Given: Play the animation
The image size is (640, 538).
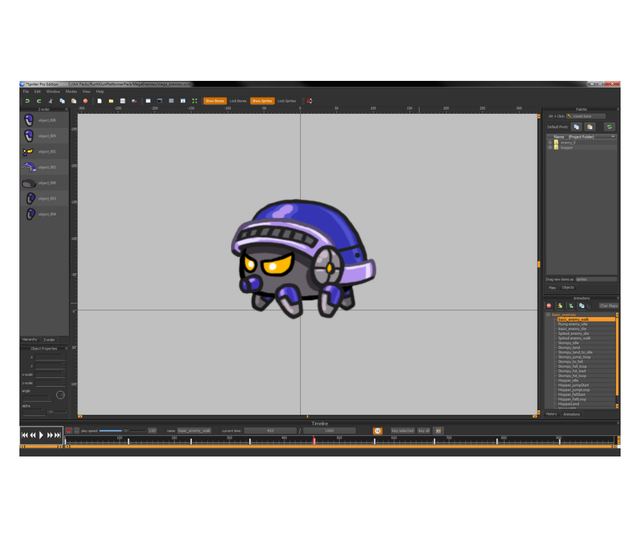Looking at the screenshot, I should pos(41,435).
